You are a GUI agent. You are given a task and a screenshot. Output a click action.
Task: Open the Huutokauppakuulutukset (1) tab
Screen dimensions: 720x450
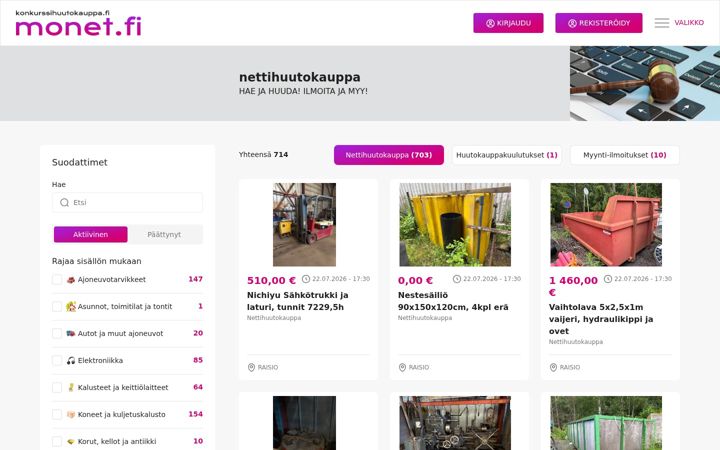point(506,155)
